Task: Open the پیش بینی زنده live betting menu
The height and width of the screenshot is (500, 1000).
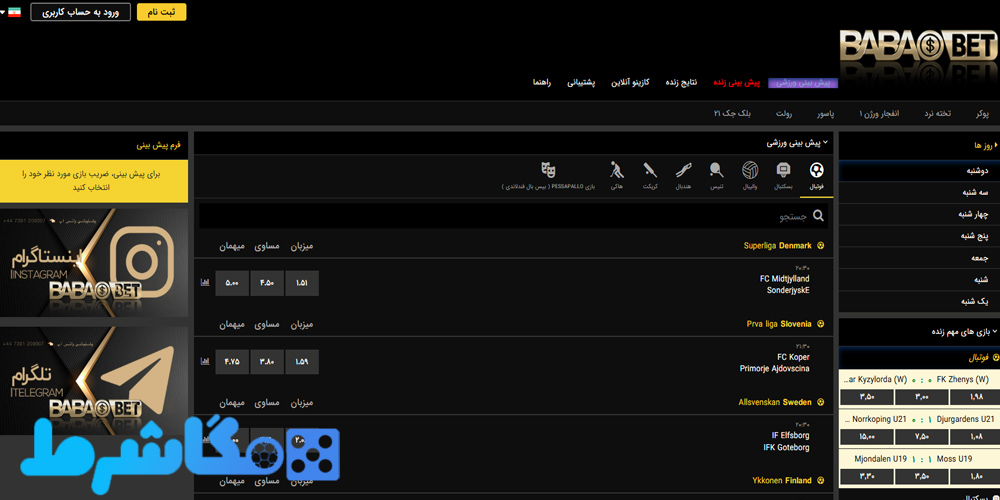Action: (x=737, y=83)
